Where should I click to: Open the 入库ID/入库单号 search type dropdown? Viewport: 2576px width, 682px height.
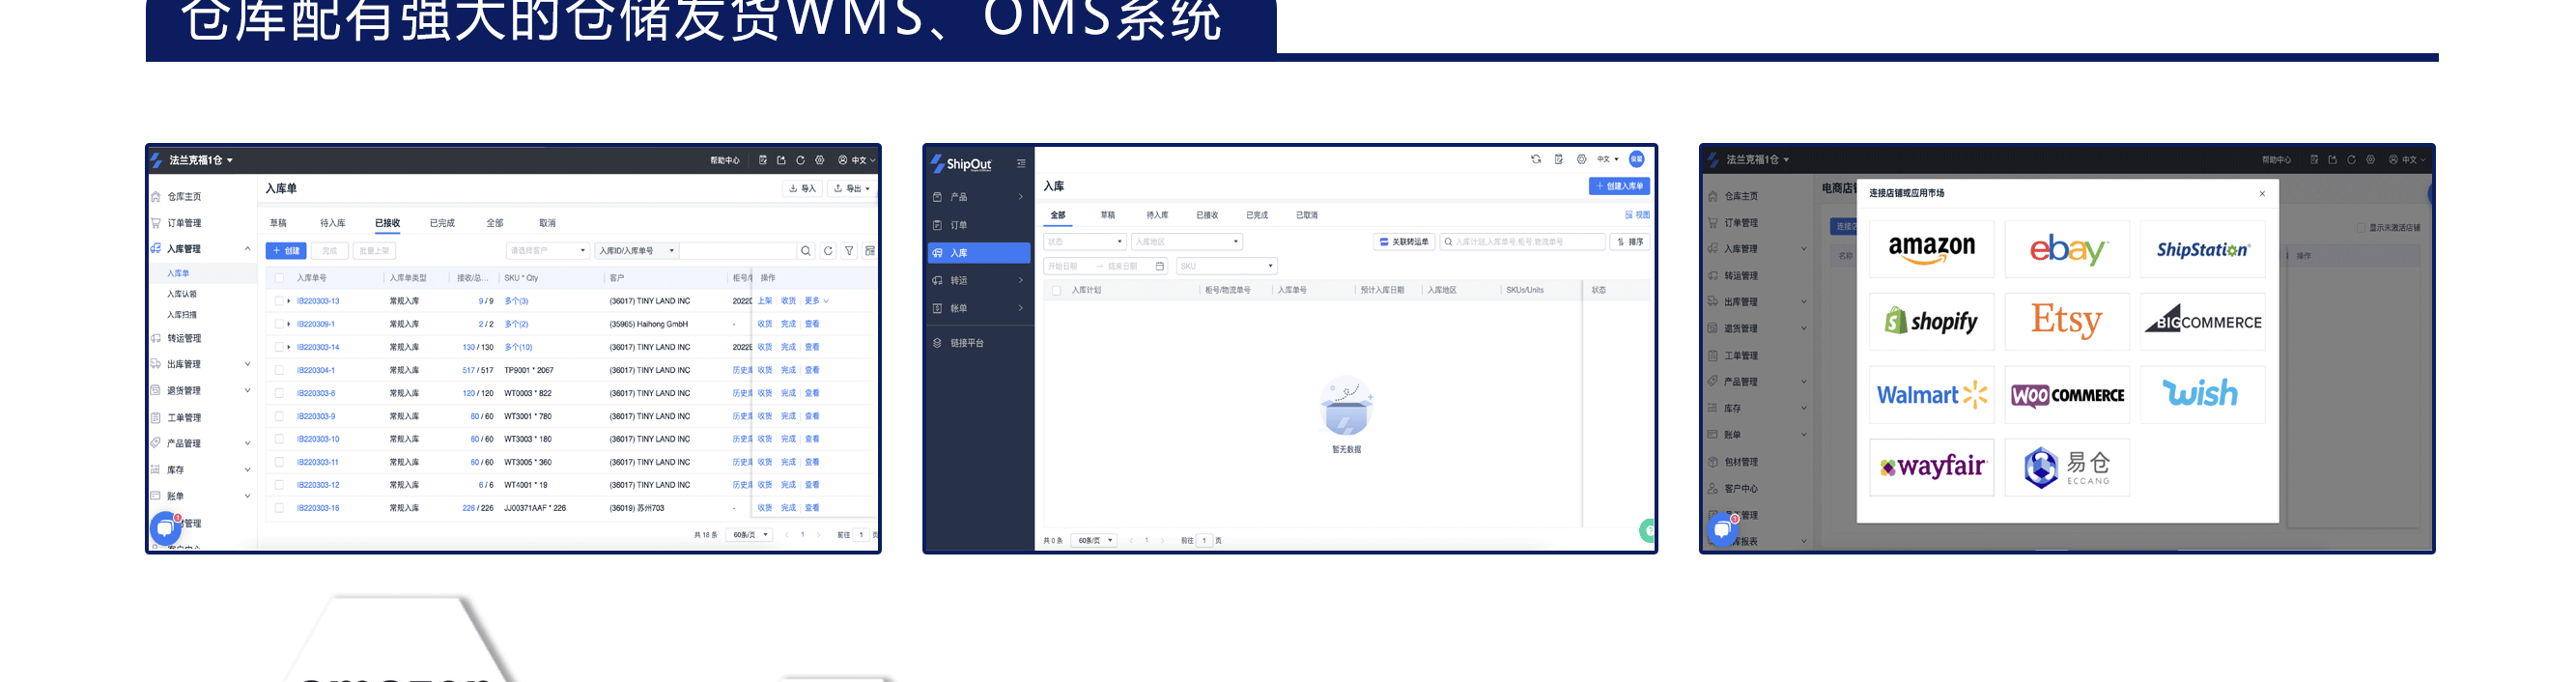click(x=637, y=251)
